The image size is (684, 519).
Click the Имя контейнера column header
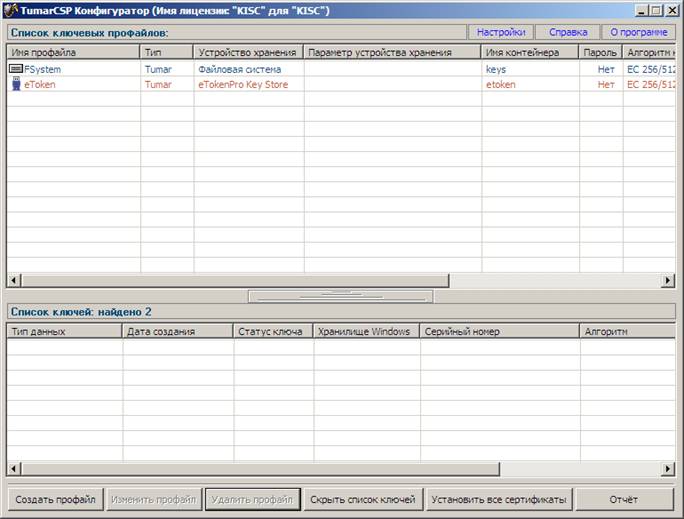(x=529, y=52)
